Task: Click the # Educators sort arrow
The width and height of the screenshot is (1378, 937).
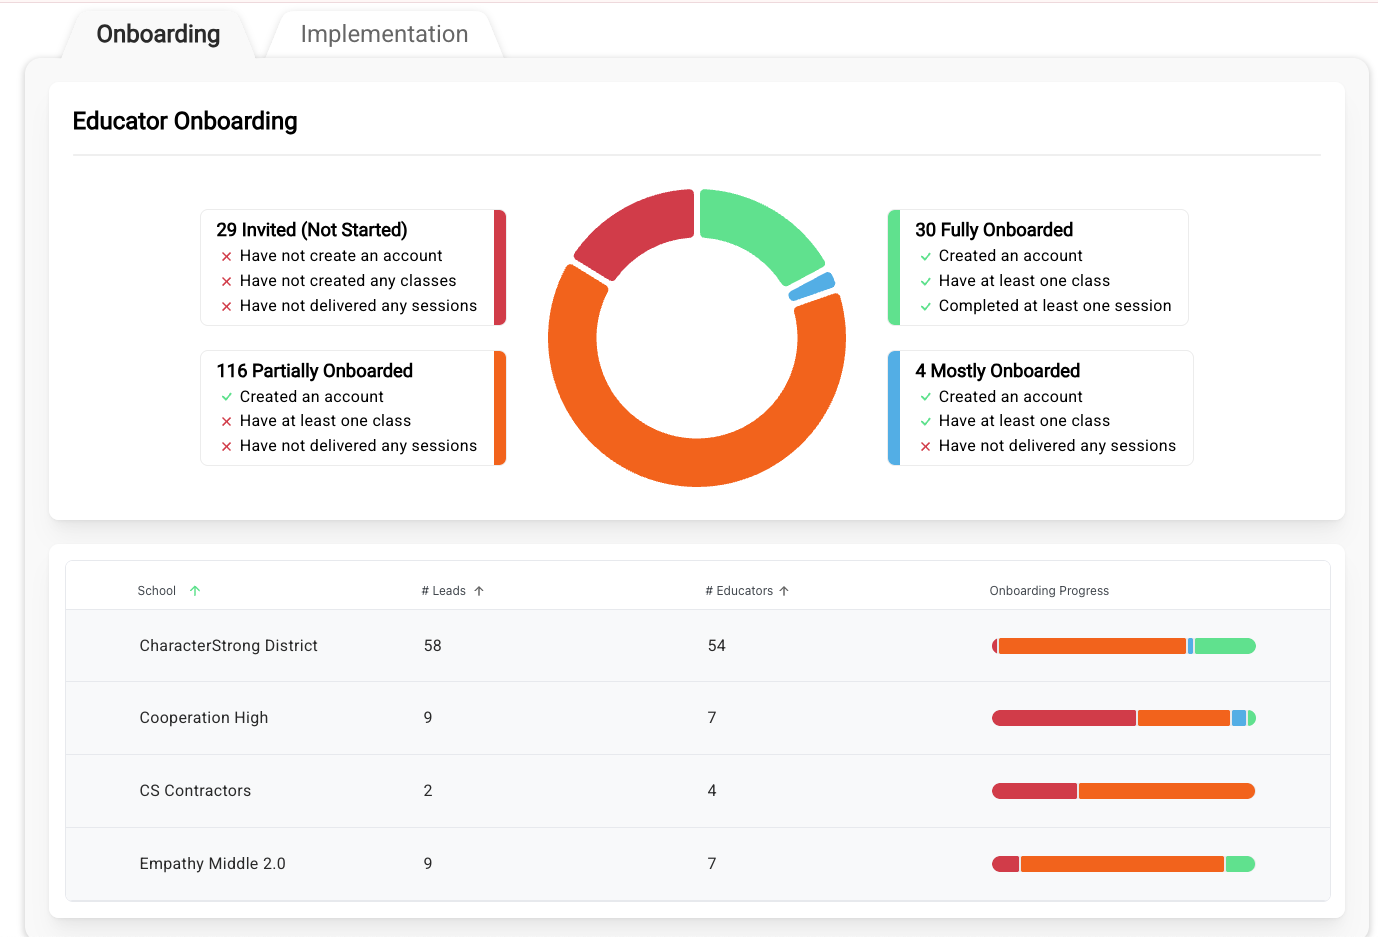Action: 784,591
